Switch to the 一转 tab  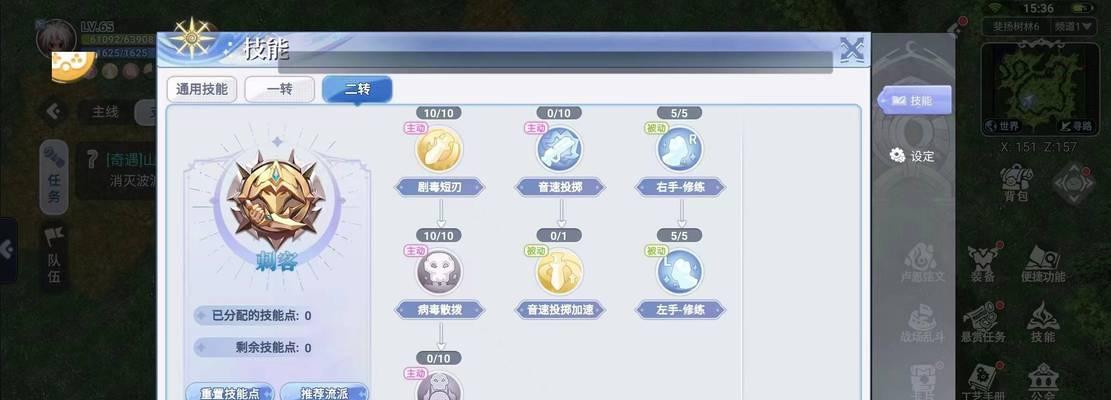click(279, 90)
